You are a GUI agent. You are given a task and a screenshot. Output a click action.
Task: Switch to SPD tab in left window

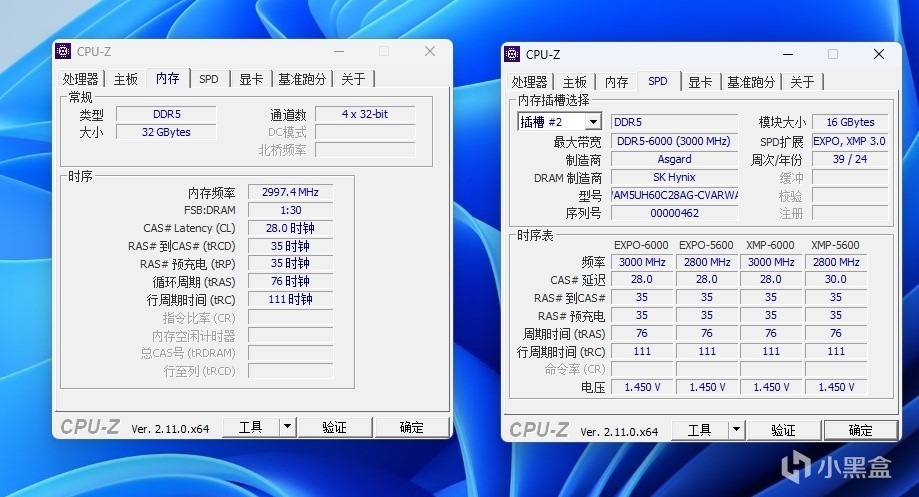(209, 79)
